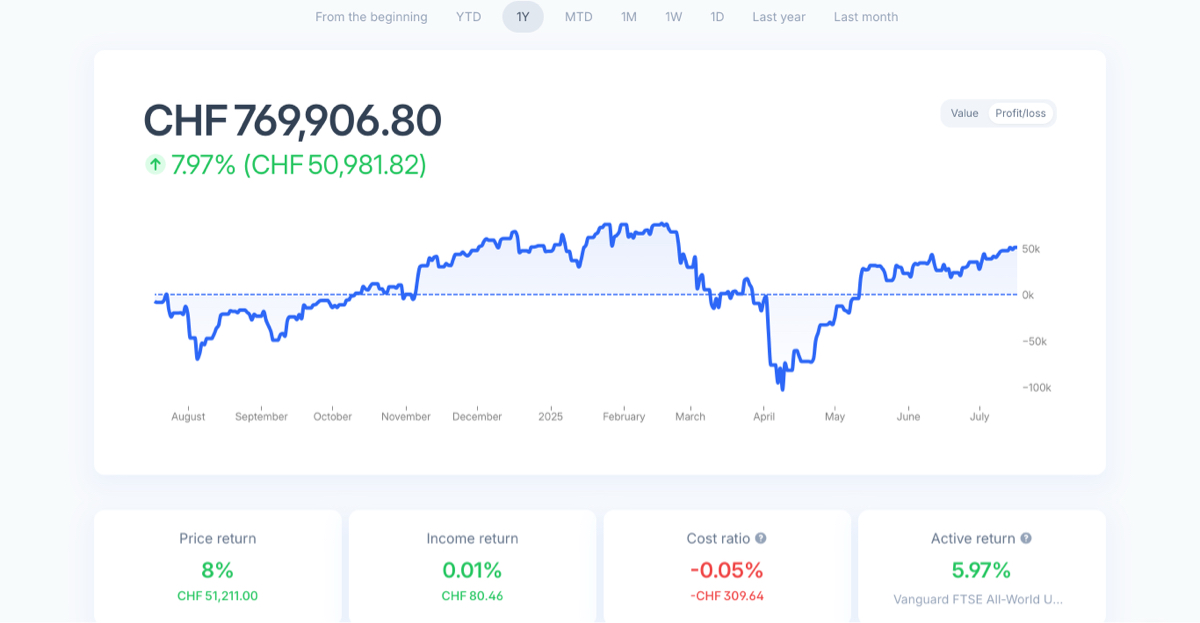Click the CHF 769,906.80 portfolio total

(293, 121)
